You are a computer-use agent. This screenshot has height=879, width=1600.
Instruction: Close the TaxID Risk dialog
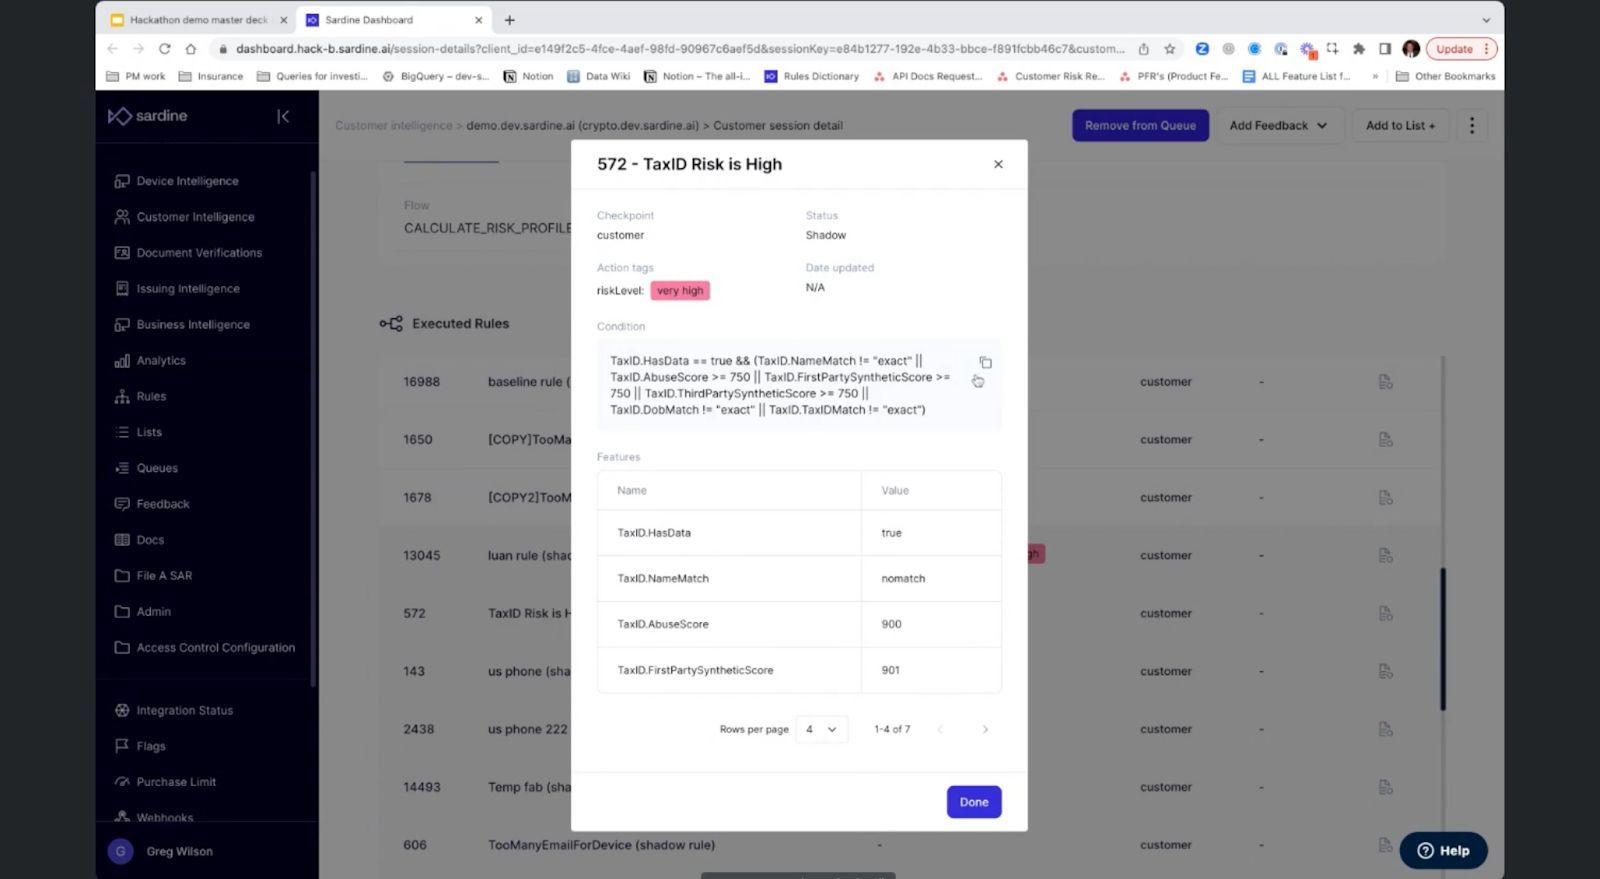pos(998,164)
